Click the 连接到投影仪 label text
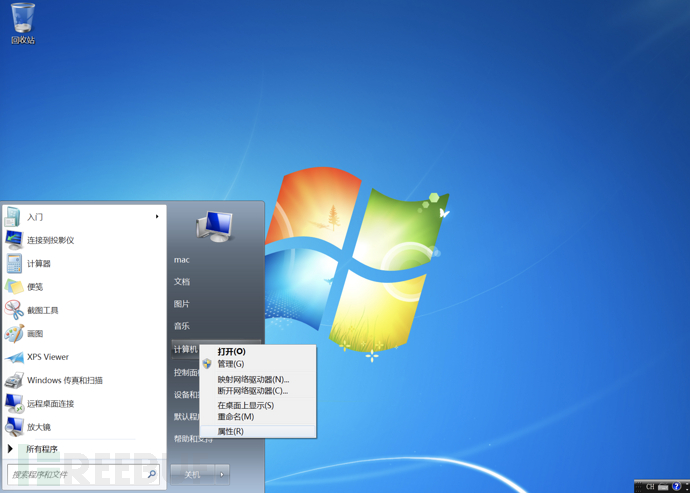Screen dimensions: 690x493 click(x=51, y=240)
